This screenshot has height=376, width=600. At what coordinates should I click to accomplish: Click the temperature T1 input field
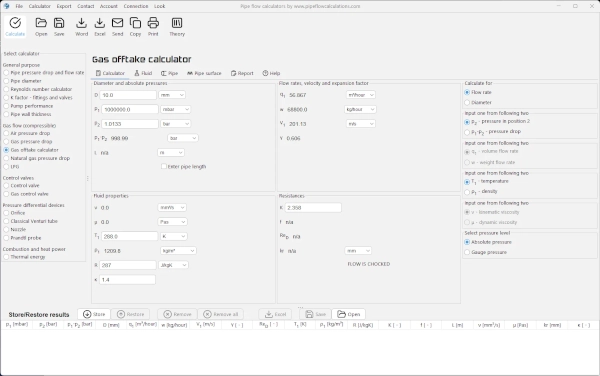click(x=129, y=236)
